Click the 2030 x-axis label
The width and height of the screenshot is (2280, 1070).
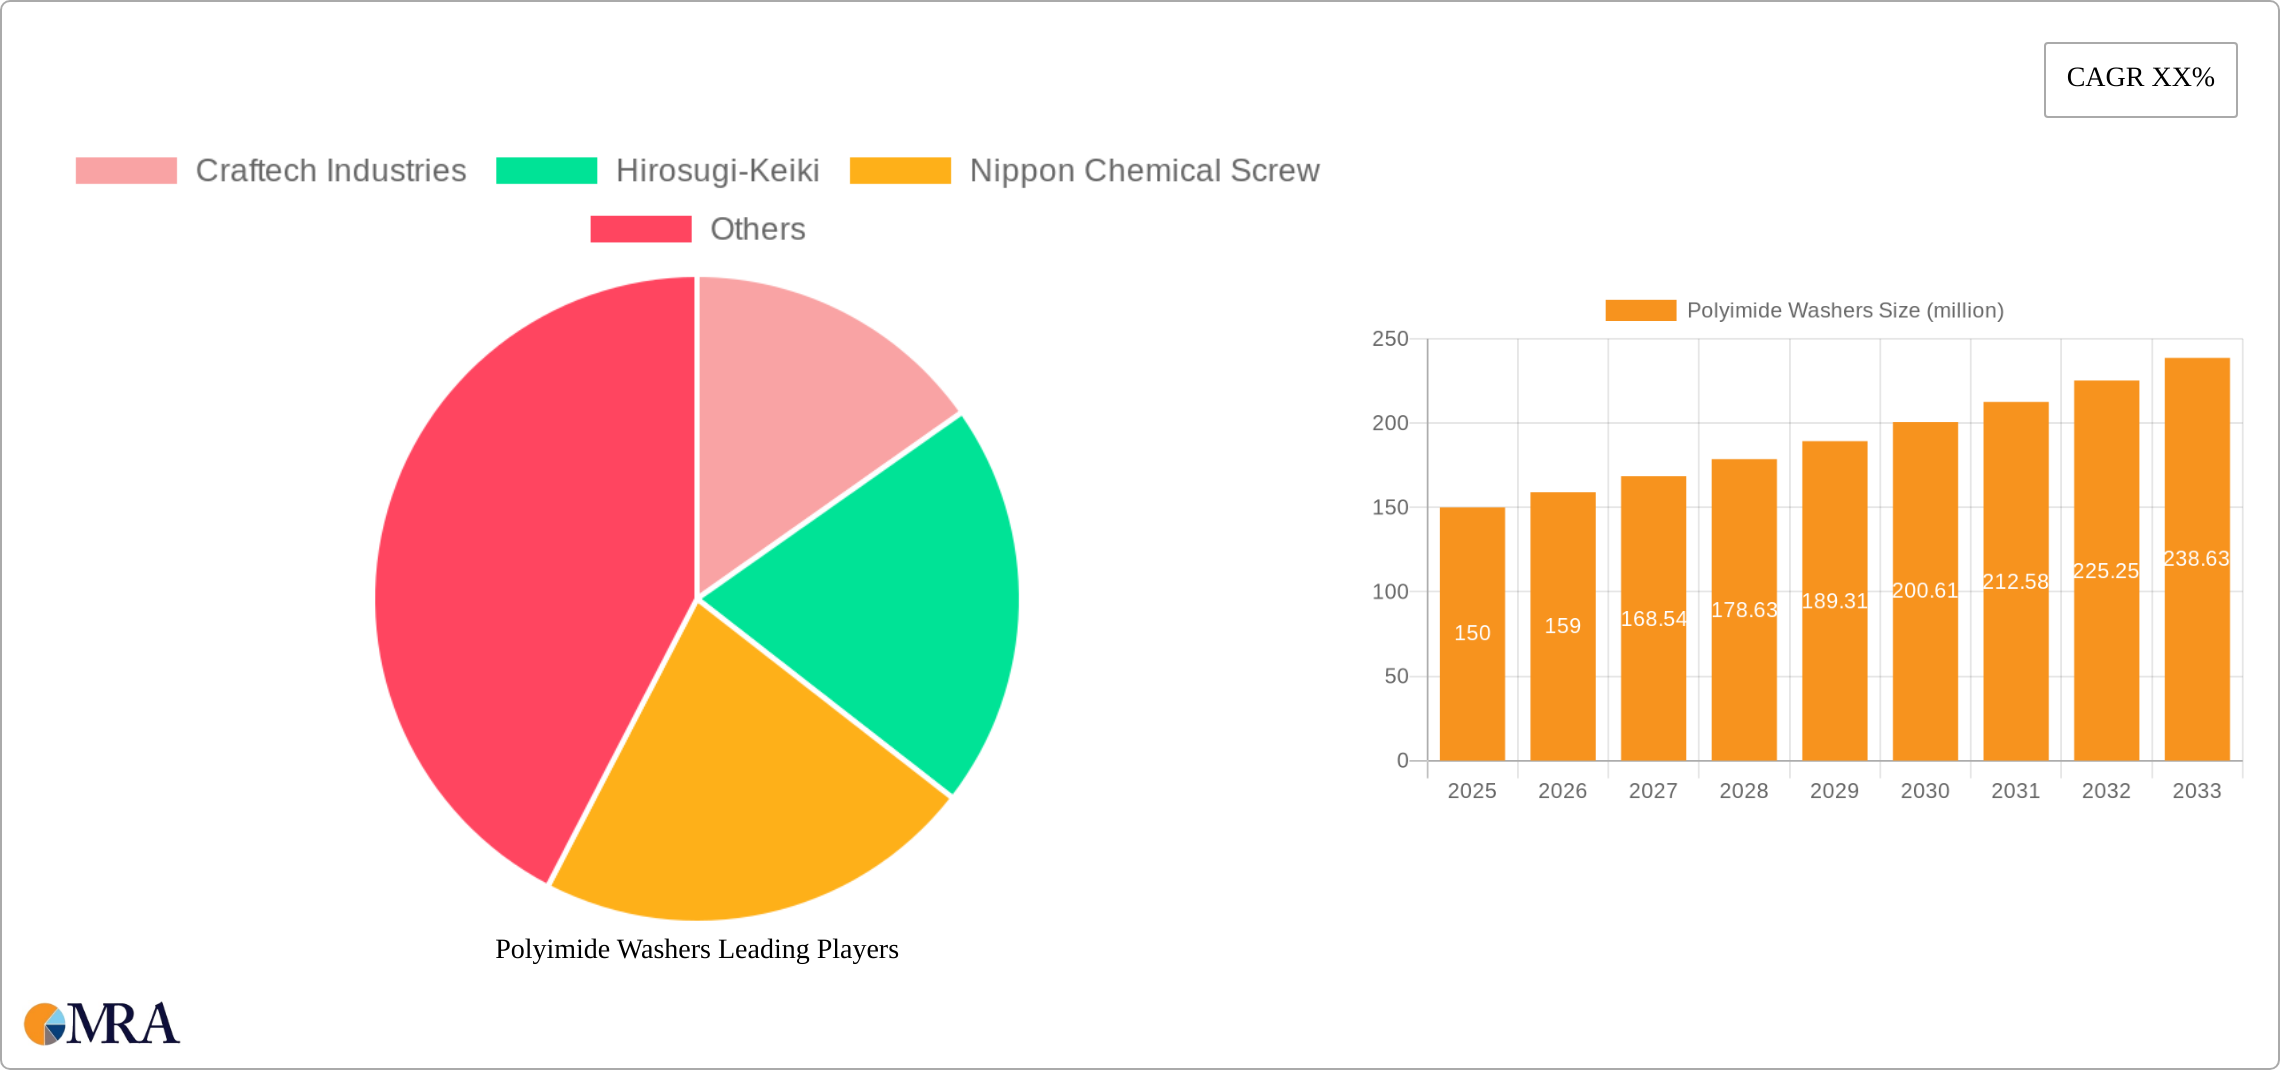tap(1925, 791)
